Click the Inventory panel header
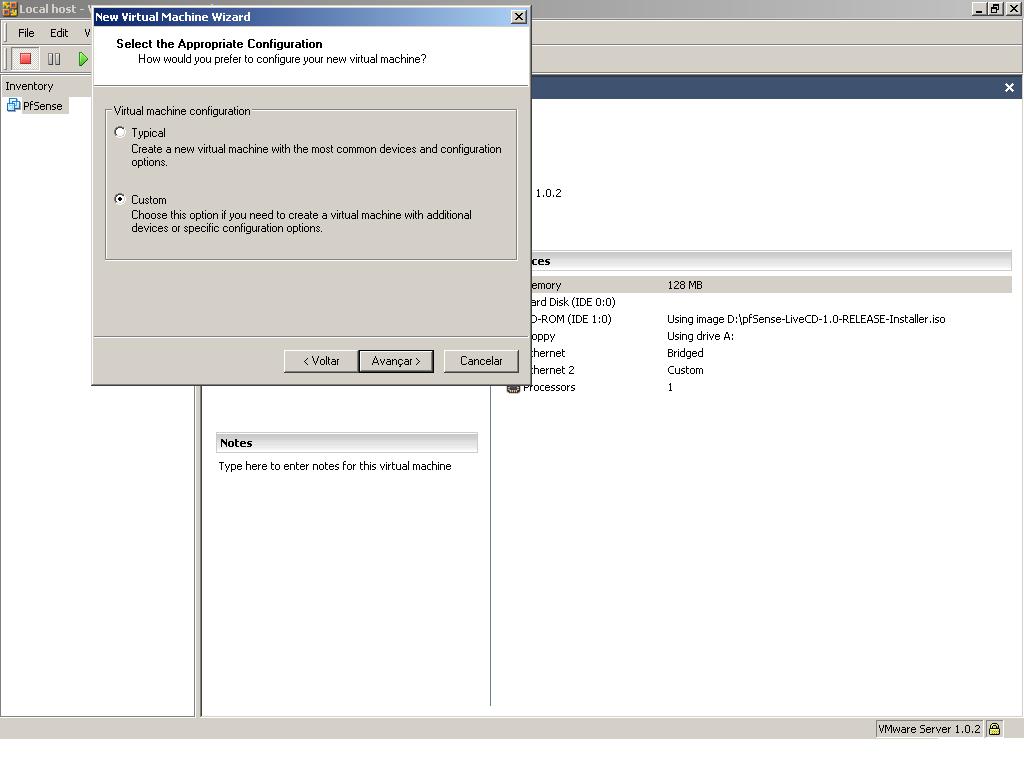 [46, 86]
